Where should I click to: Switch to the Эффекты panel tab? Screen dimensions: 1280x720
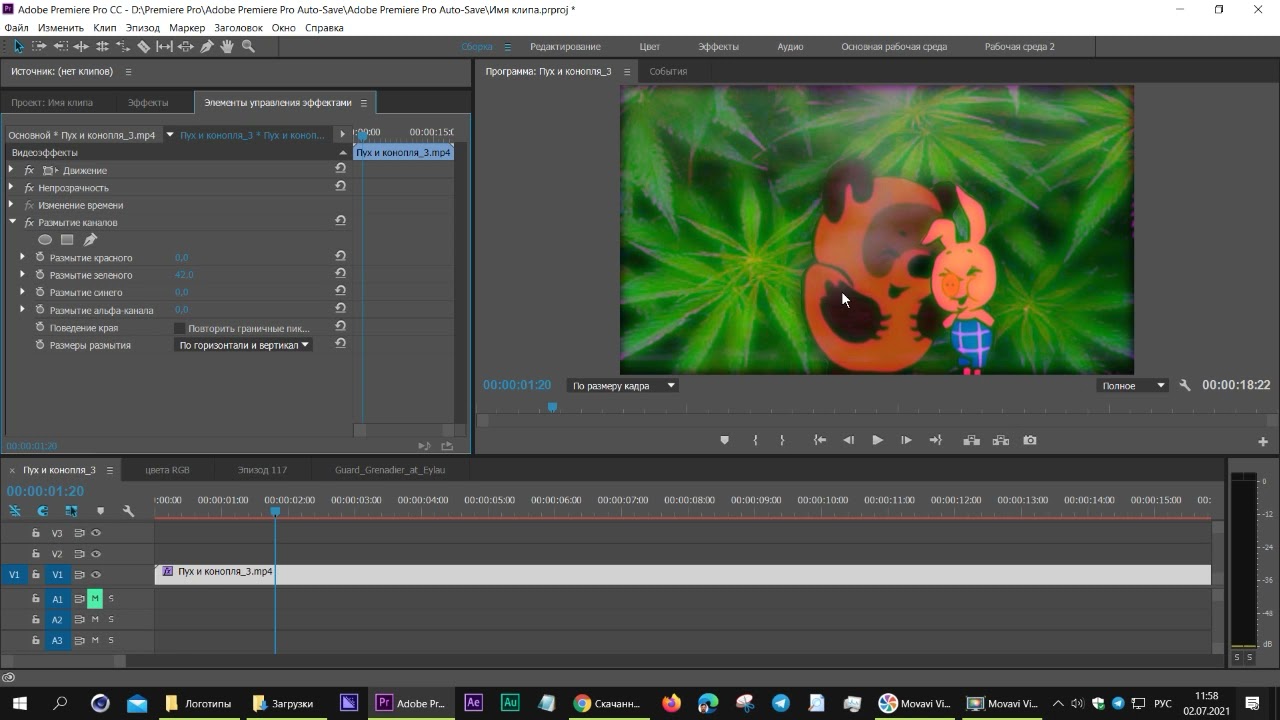coord(148,102)
